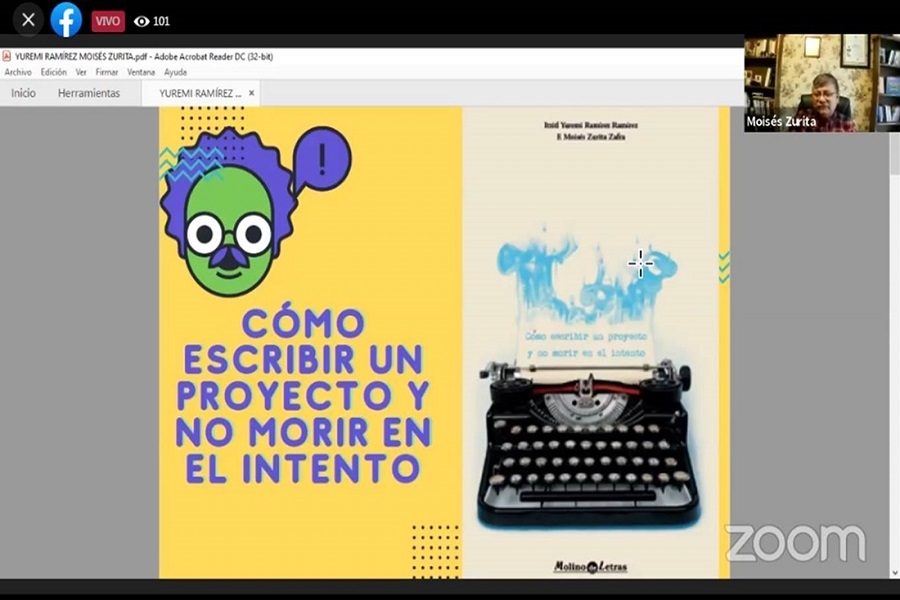Open the Ayuda menu

point(175,72)
